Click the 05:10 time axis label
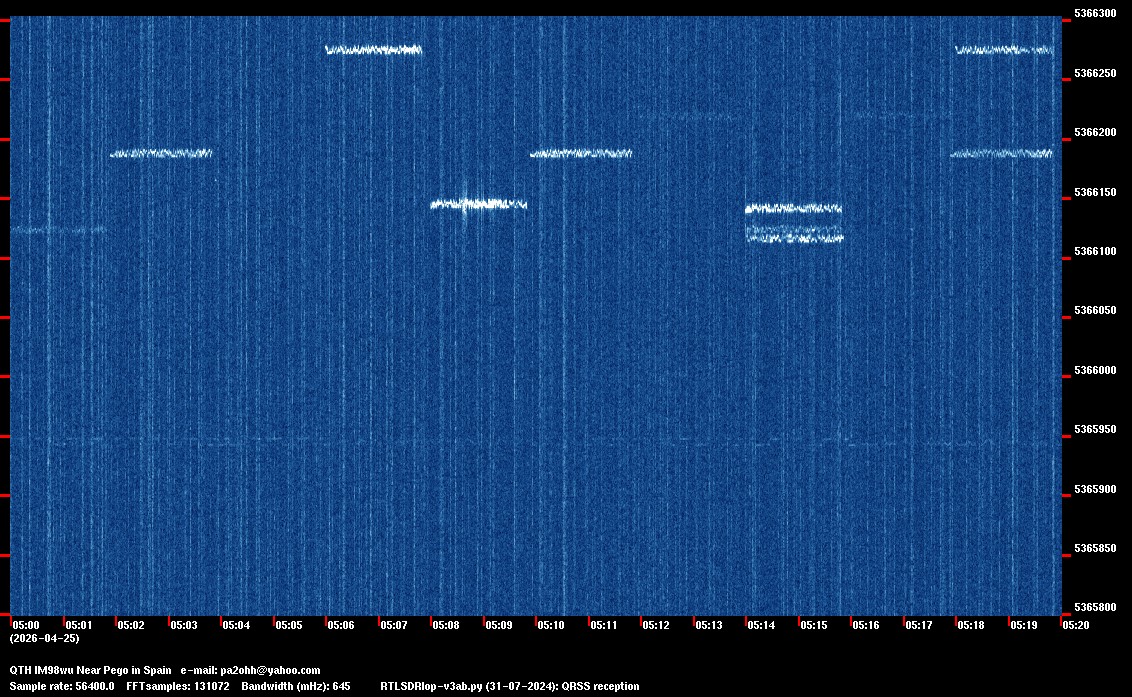The width and height of the screenshot is (1132, 697). click(x=551, y=625)
